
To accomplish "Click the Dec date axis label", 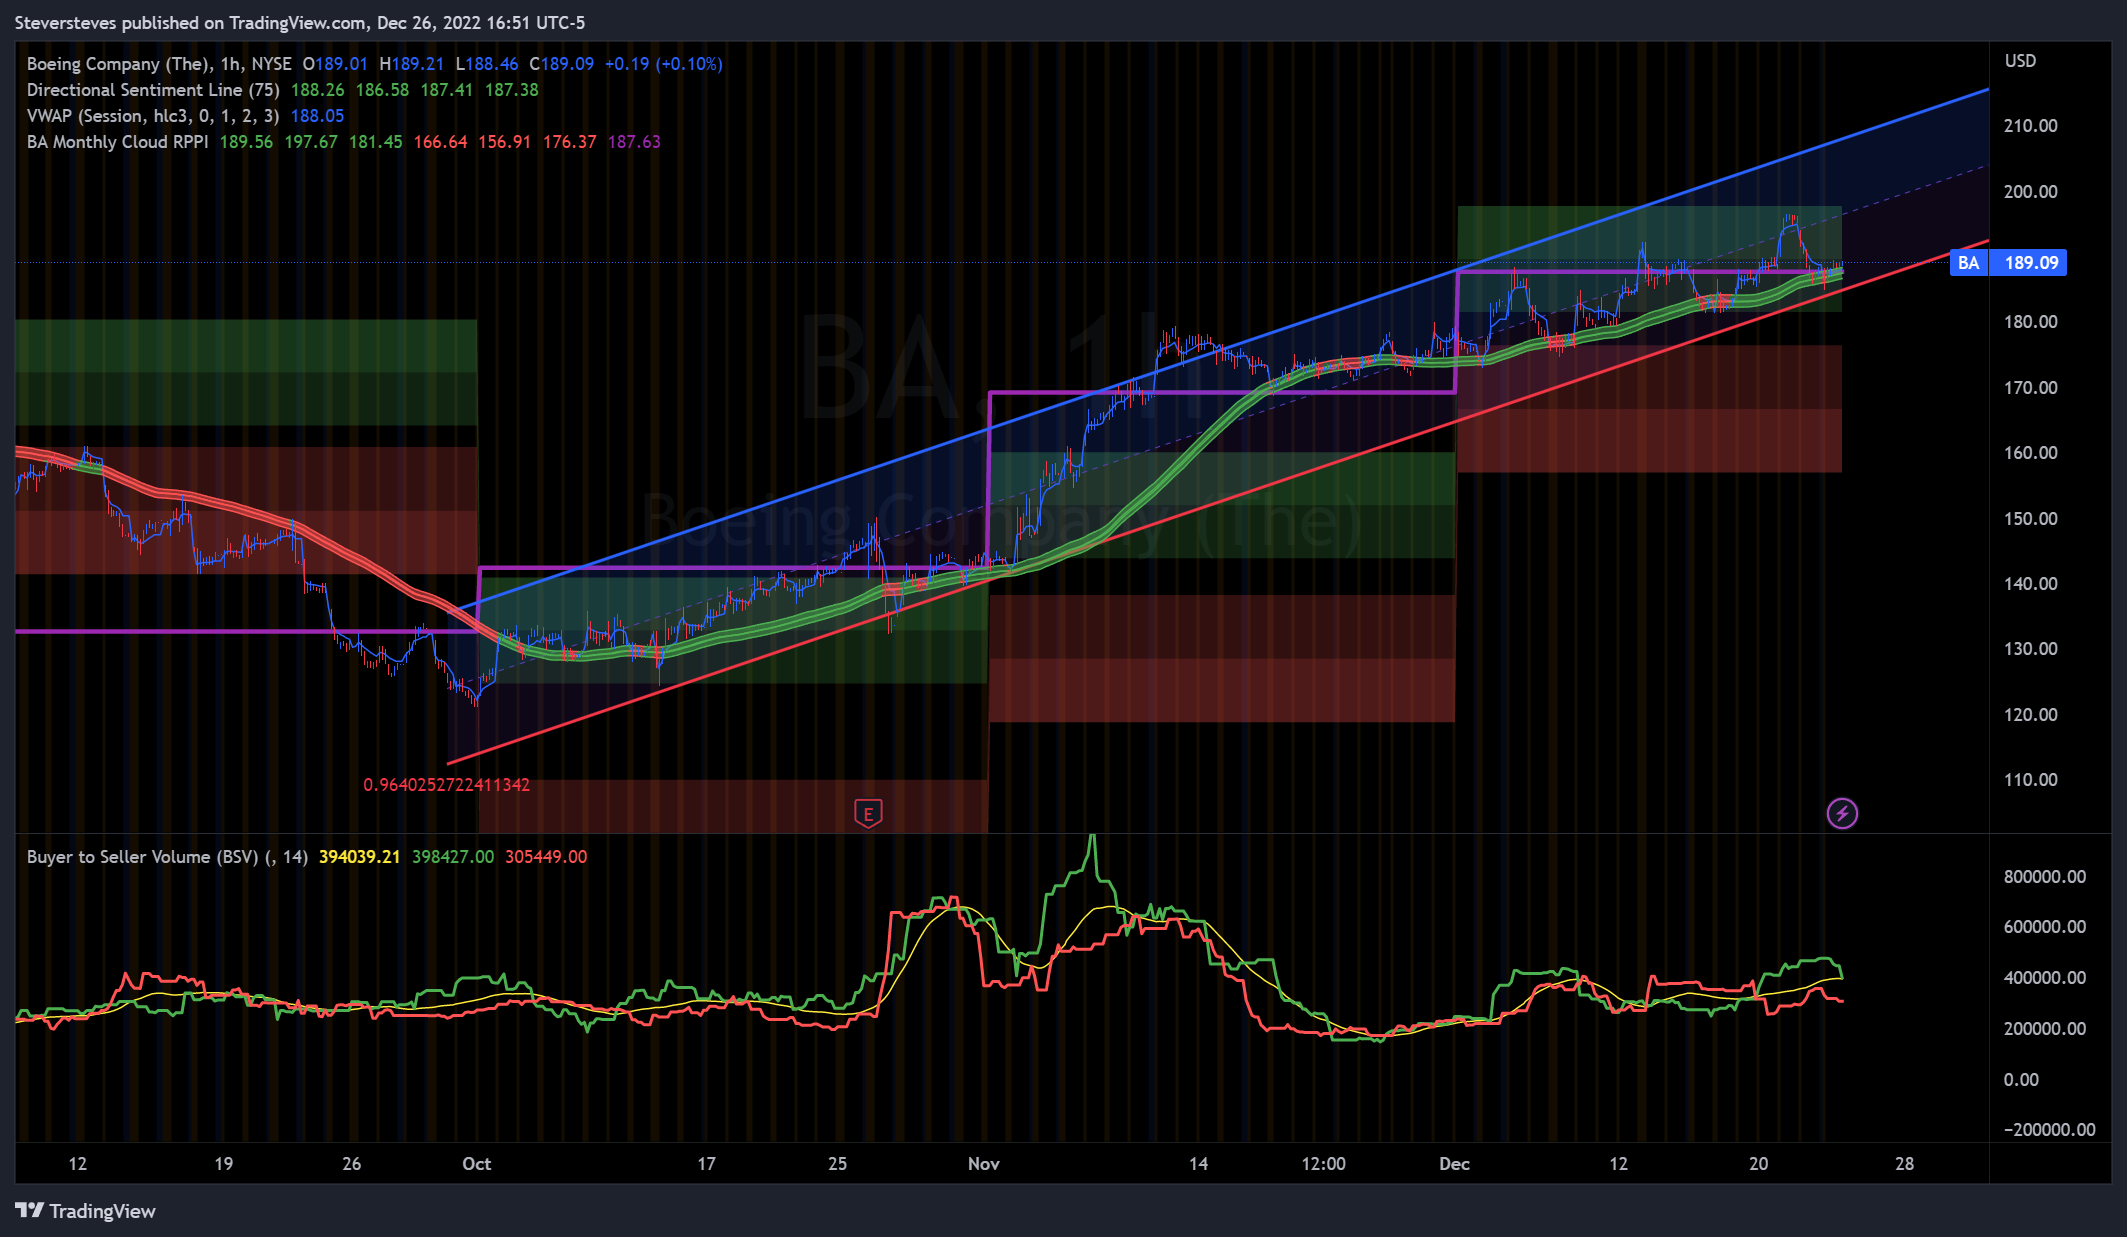I will (x=1454, y=1164).
